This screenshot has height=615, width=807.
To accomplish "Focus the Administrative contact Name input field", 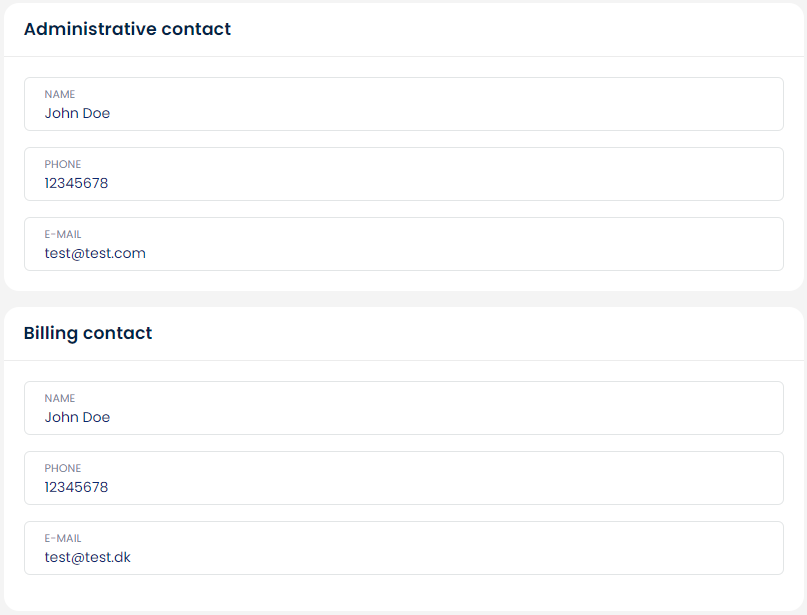I will [x=403, y=104].
